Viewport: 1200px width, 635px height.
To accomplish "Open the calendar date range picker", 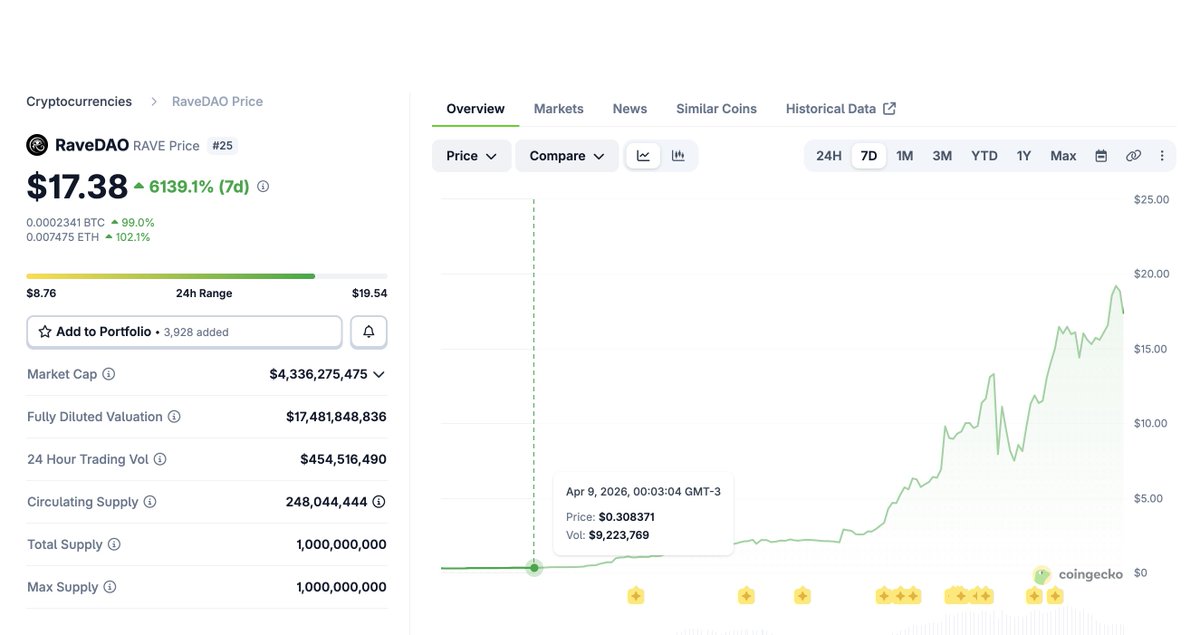I will [x=1101, y=156].
